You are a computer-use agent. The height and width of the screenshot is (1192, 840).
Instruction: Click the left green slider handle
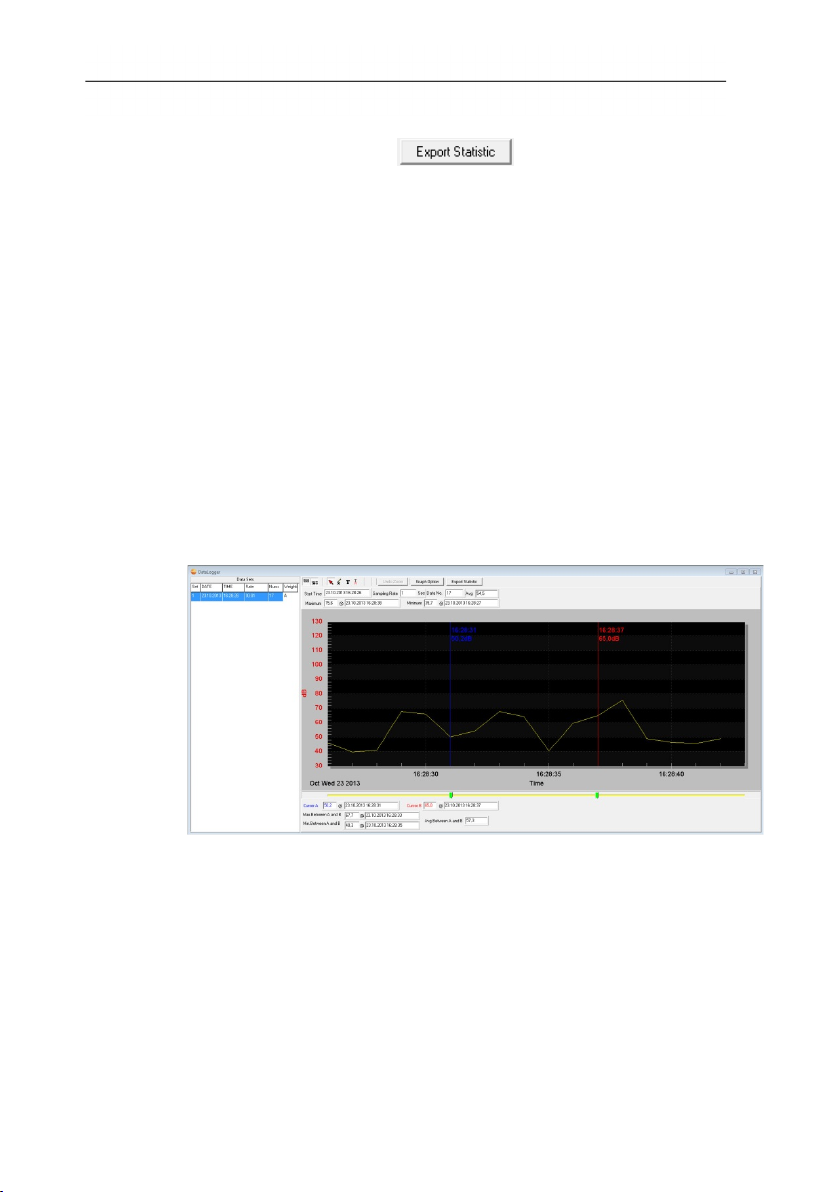point(451,795)
